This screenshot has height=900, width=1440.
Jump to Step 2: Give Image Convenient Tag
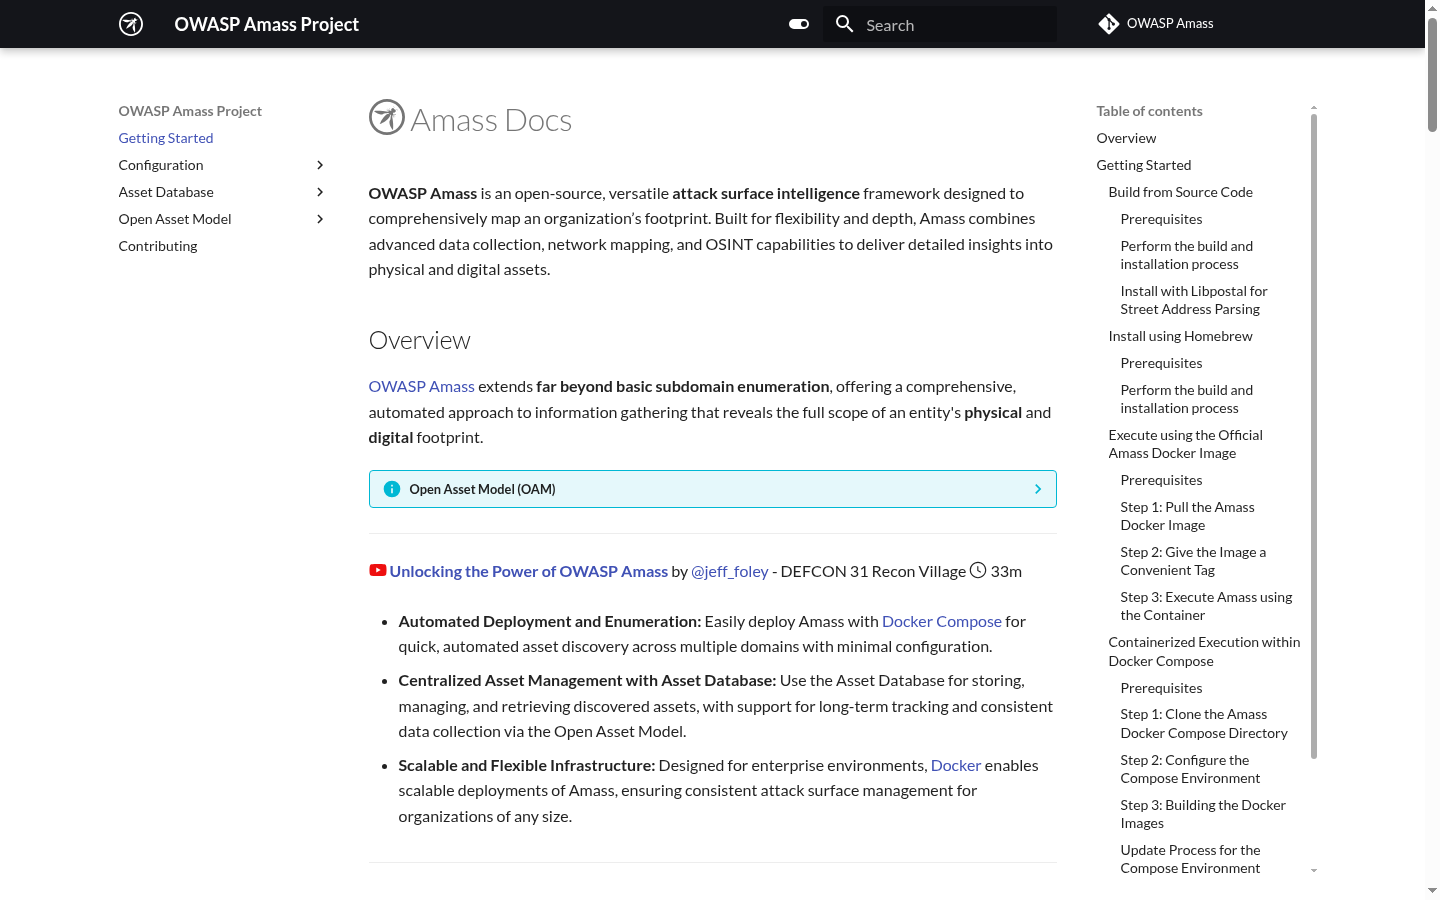coord(1193,561)
